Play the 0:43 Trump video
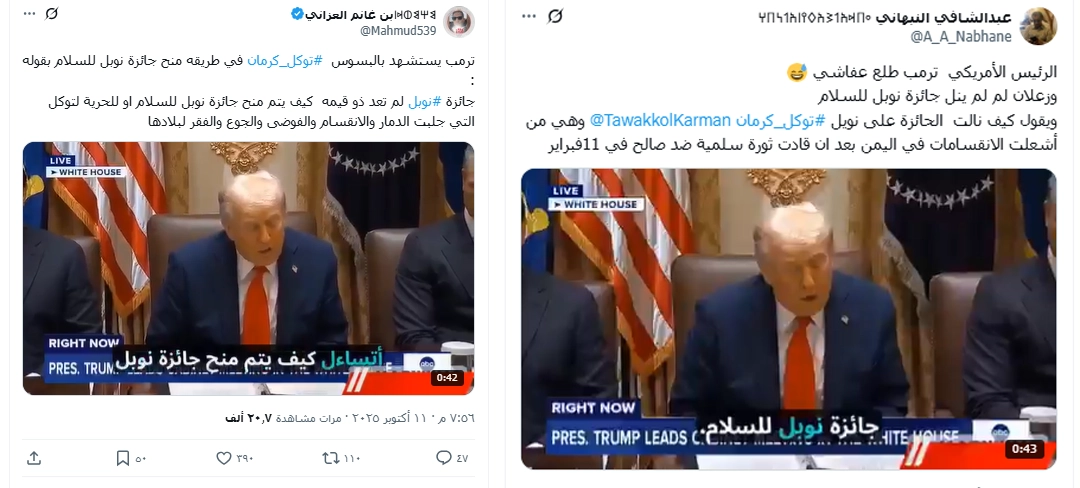1080x488 pixels. 789,319
